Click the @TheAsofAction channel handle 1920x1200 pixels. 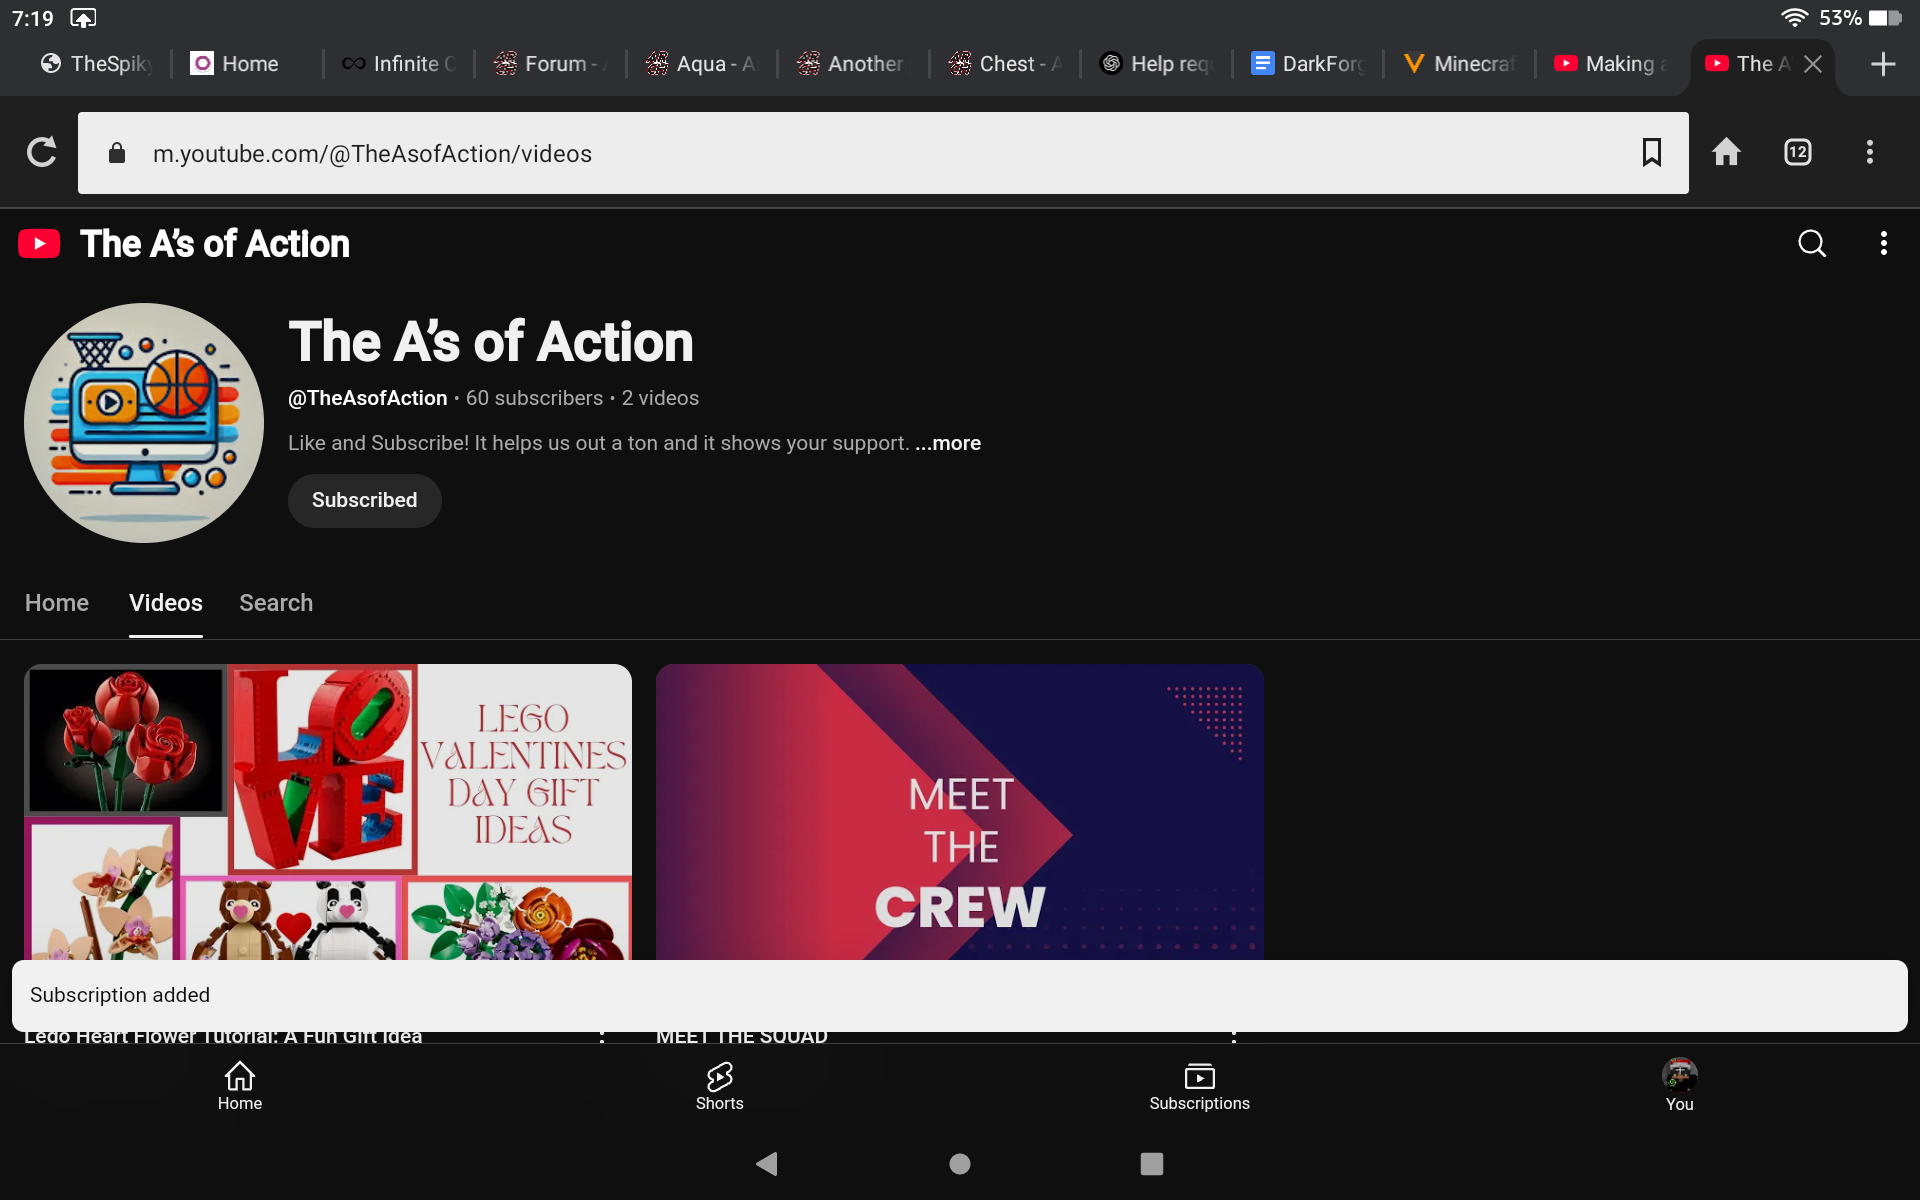(x=367, y=398)
